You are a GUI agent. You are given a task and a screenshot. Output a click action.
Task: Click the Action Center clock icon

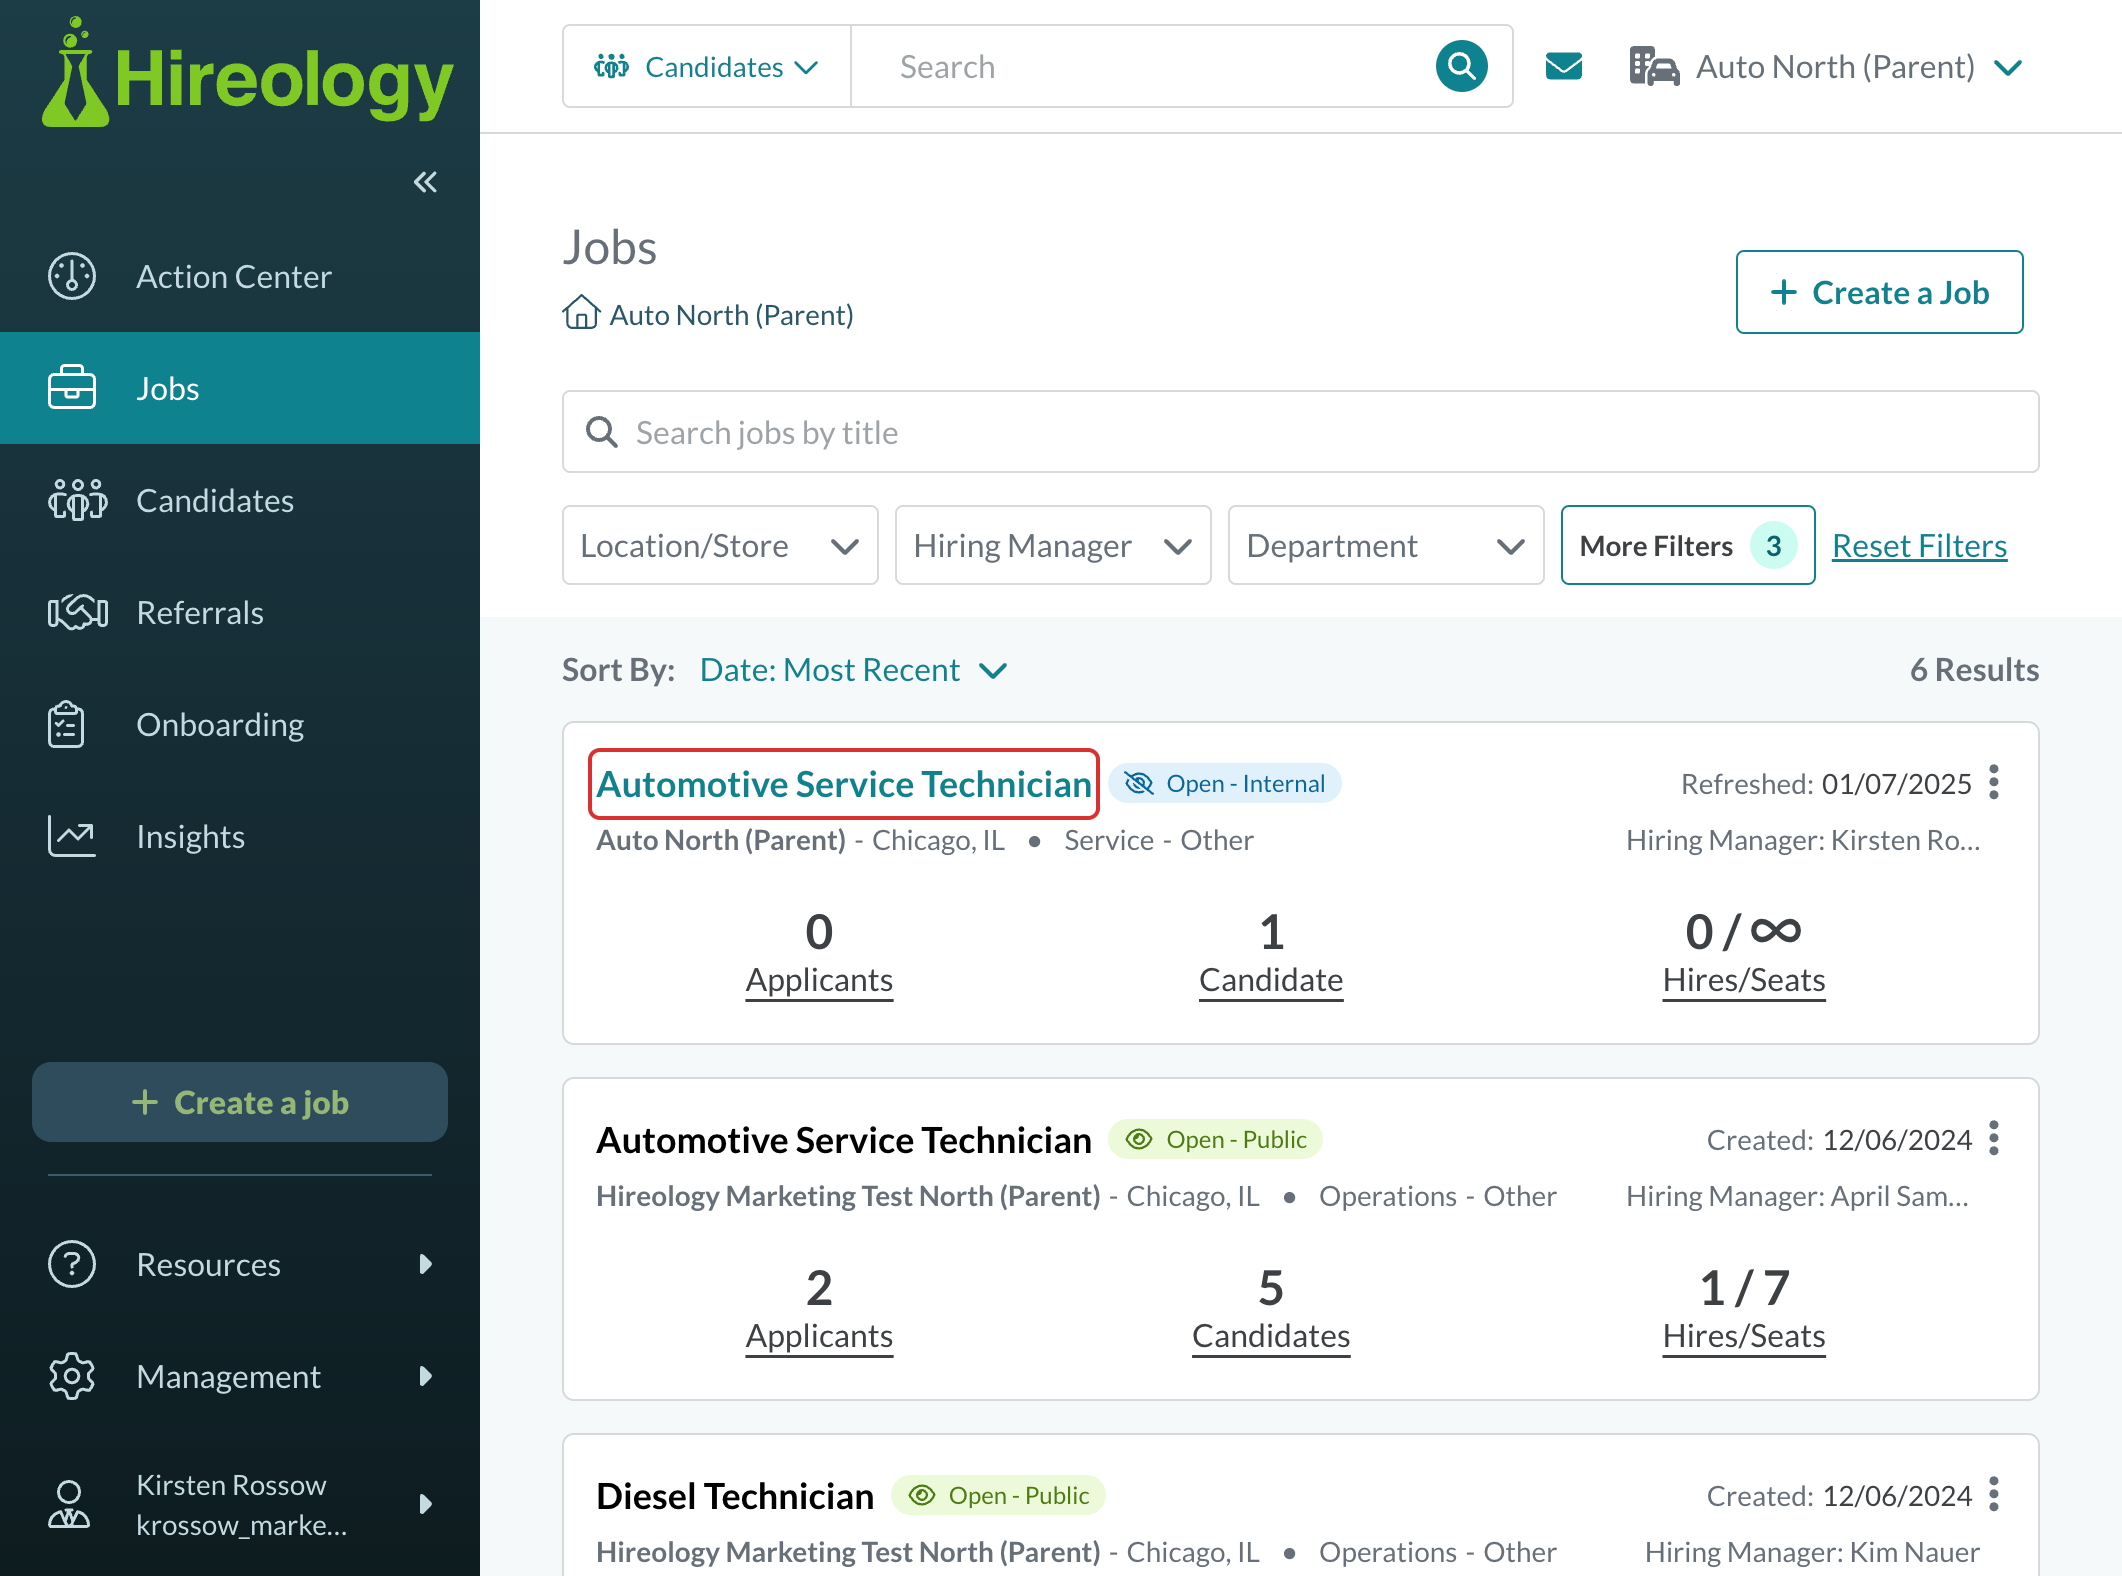(72, 276)
